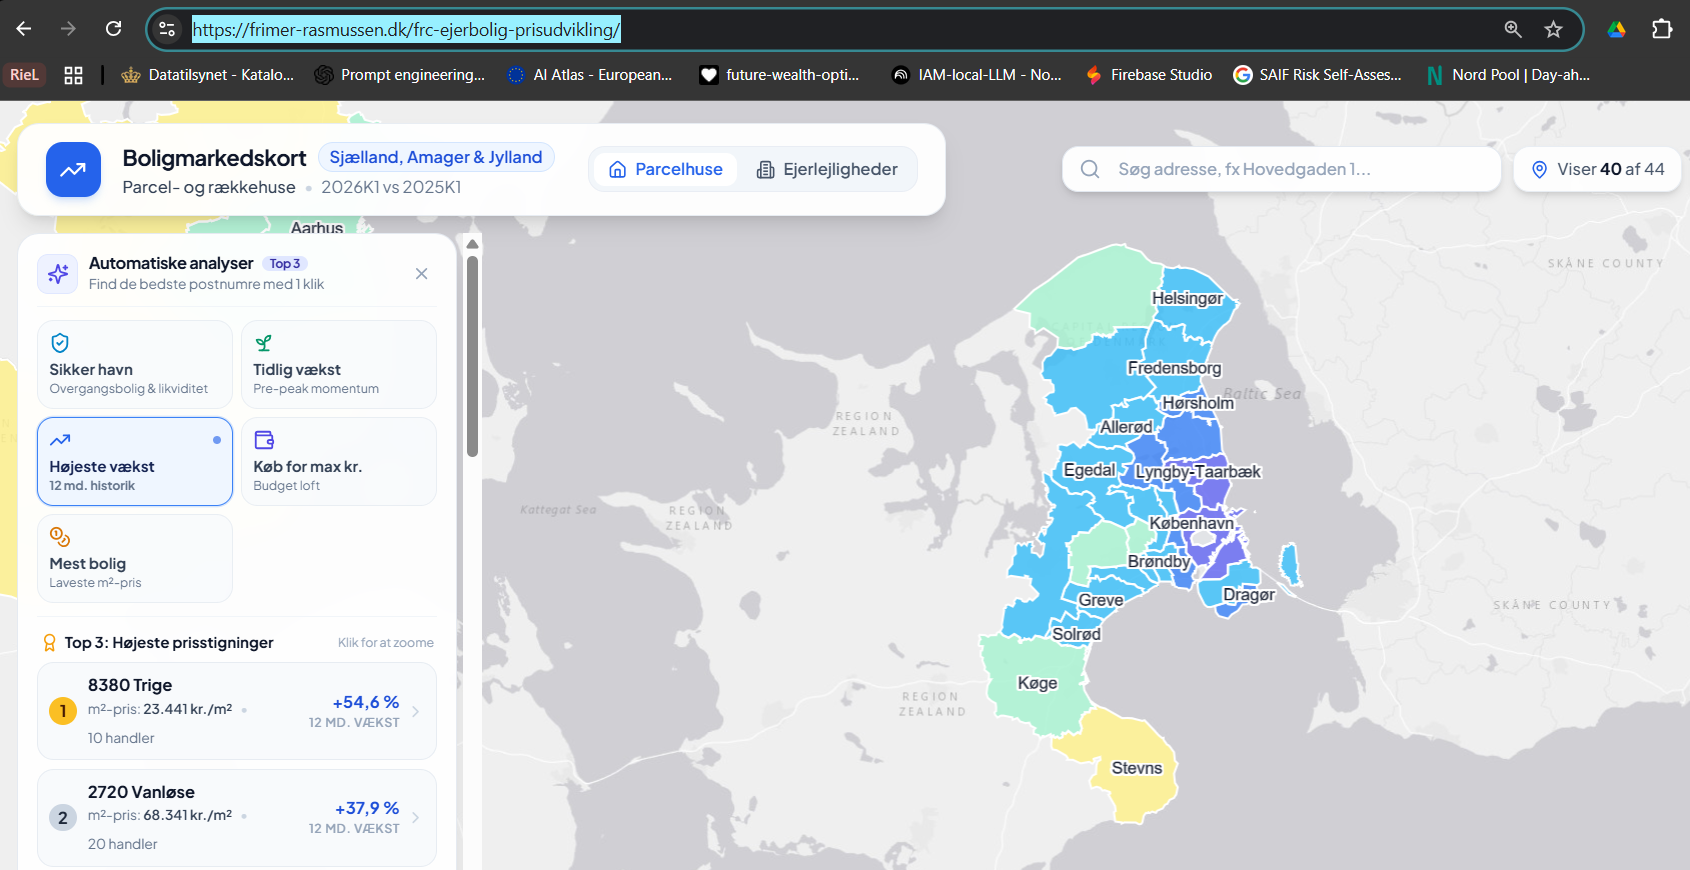Open the Google Drive extension icon

[x=1616, y=29]
